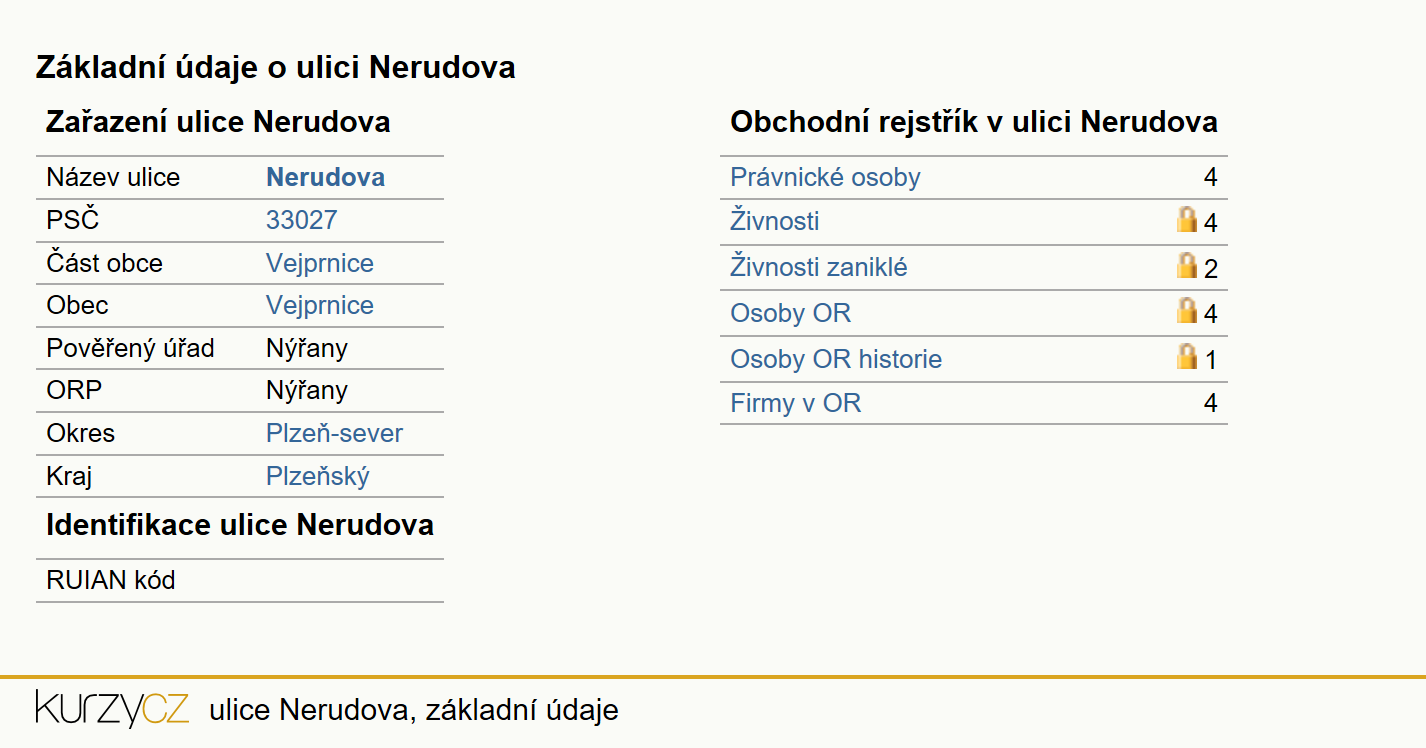Click the lock icon in Osoby OR row
Viewport: 1426px width, 748px height.
1187,311
